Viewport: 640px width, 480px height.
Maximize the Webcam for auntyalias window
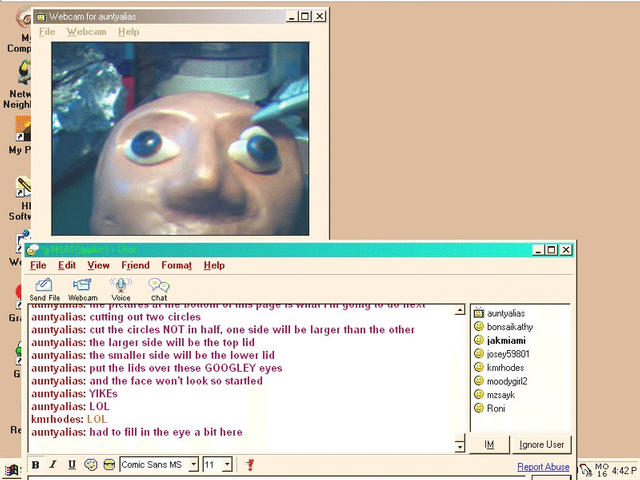(x=304, y=17)
